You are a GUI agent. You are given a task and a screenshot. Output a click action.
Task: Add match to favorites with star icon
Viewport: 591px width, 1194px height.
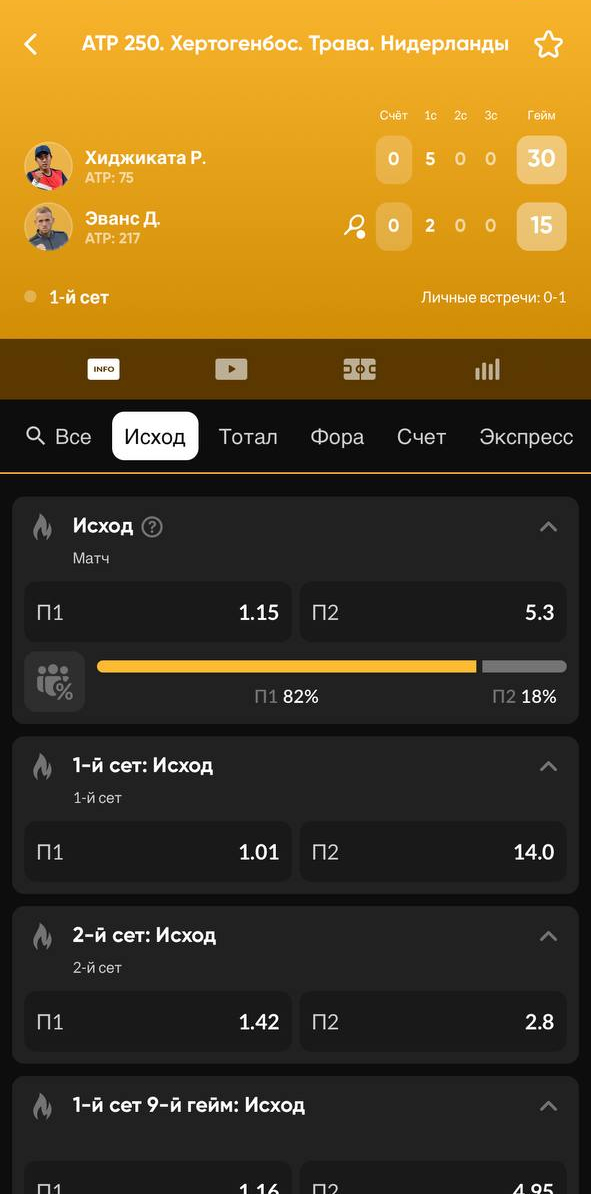(548, 45)
